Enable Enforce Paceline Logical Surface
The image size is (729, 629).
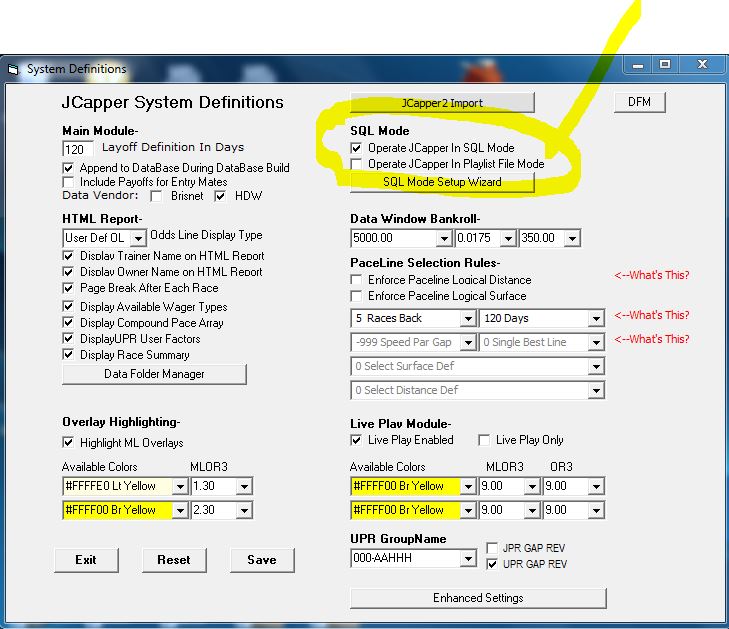click(356, 296)
